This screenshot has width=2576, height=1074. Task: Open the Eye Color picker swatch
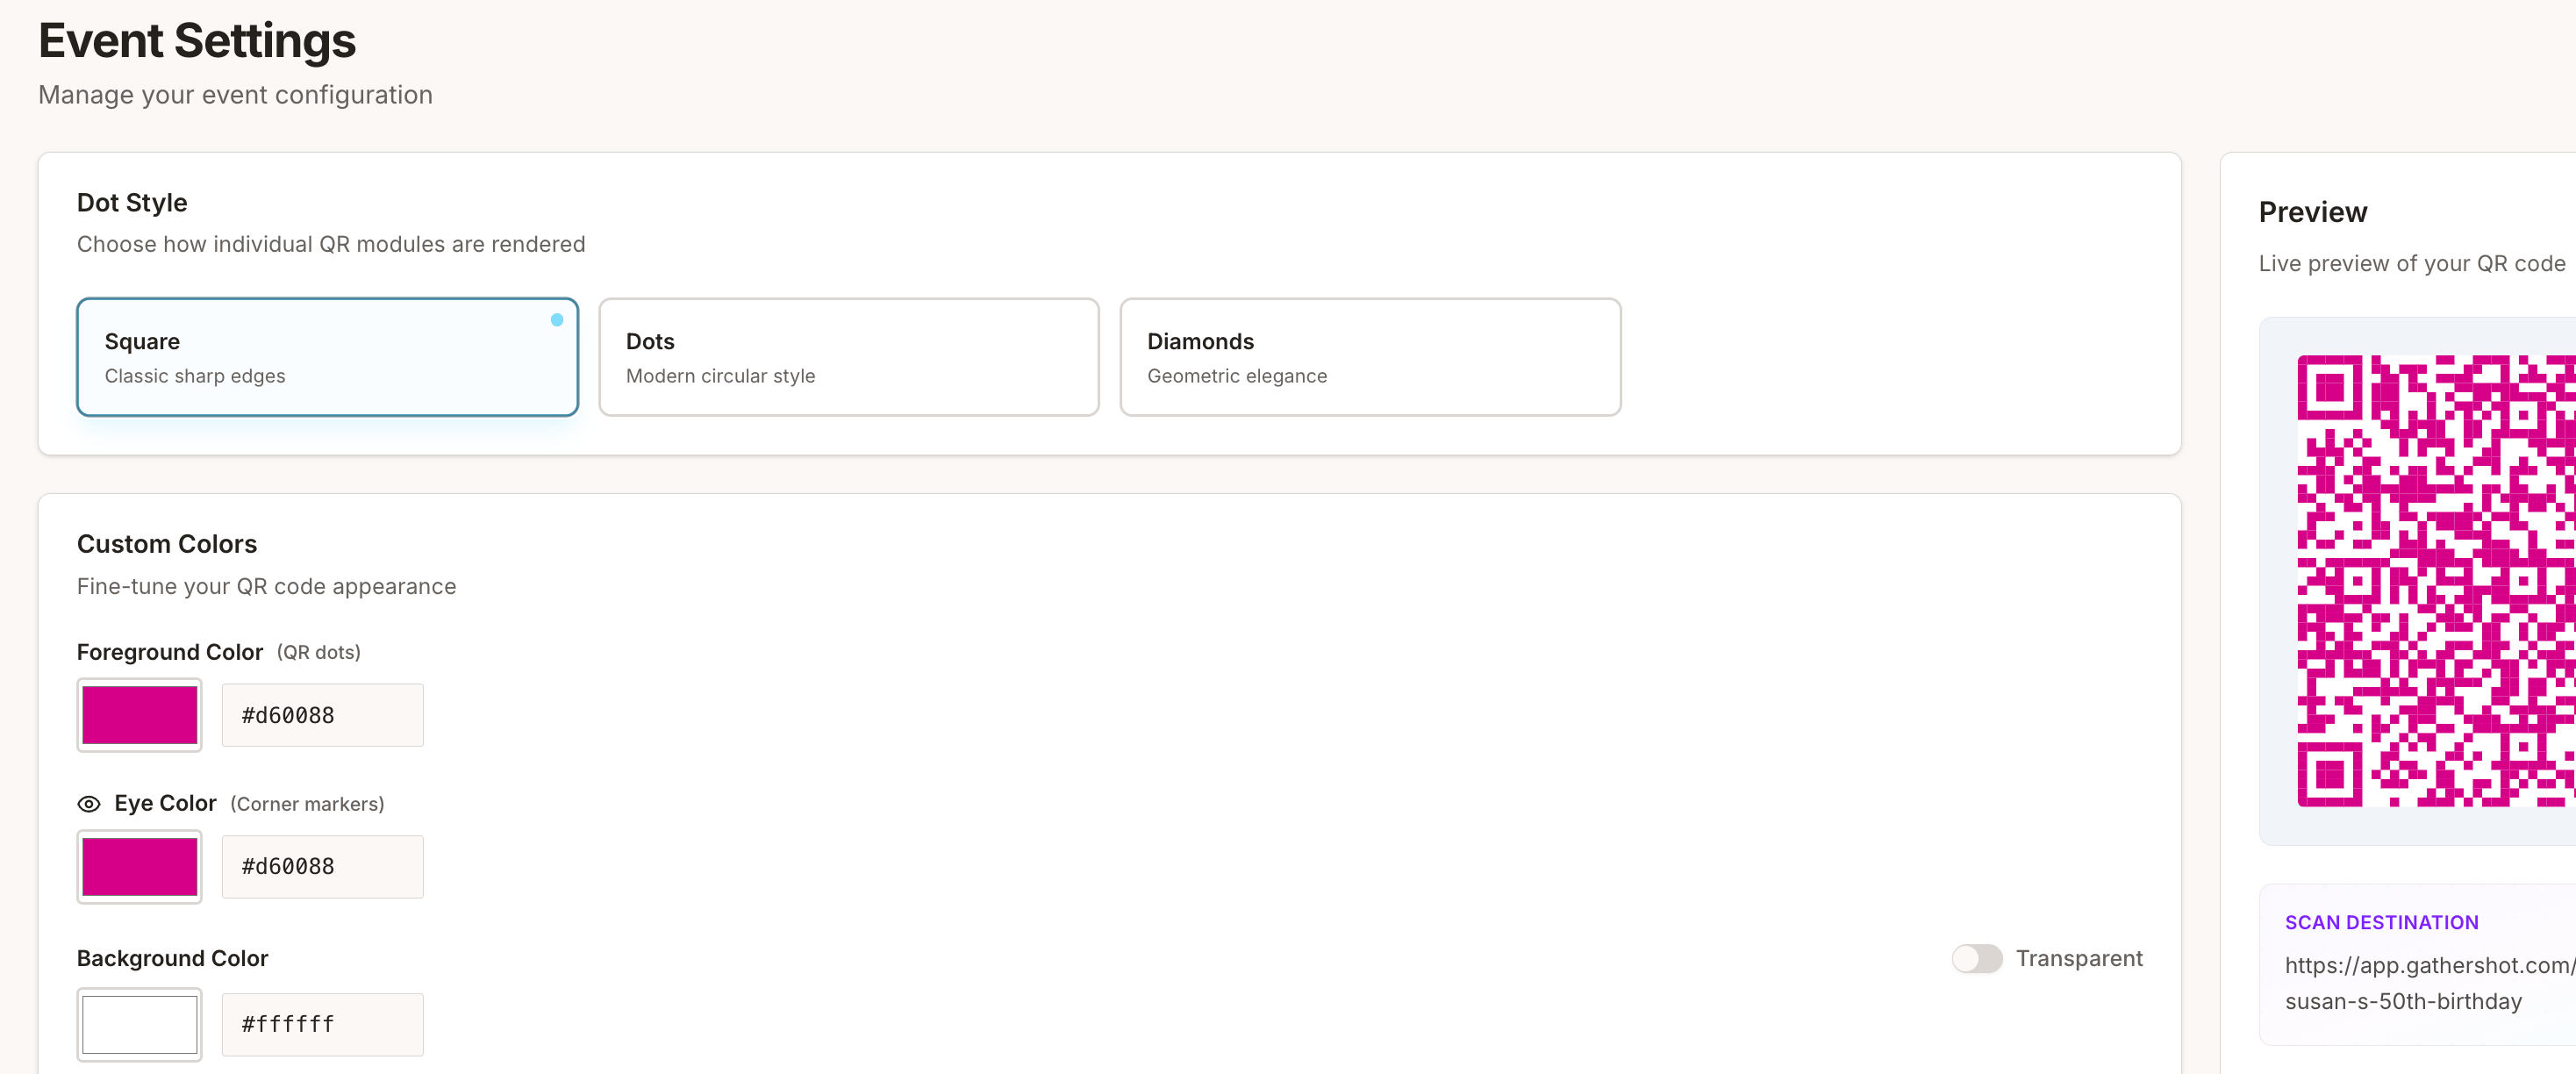[139, 866]
